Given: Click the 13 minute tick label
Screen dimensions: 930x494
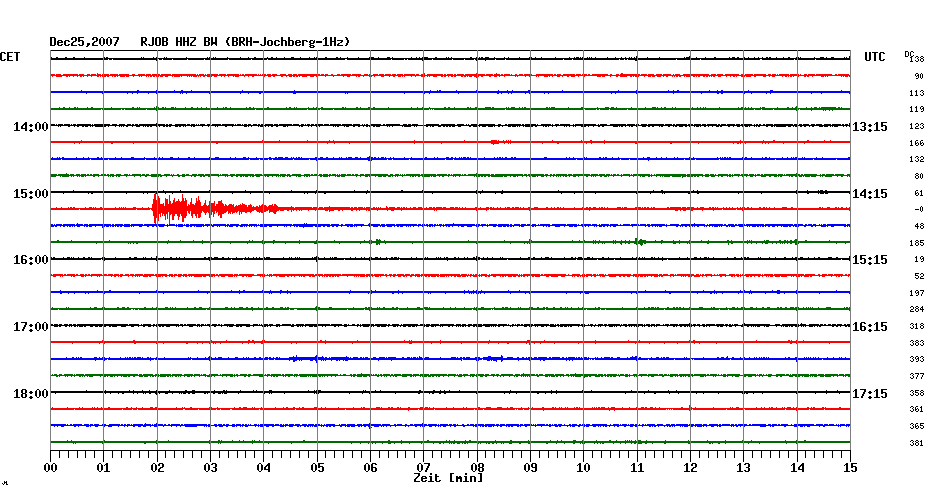Looking at the screenshot, I should click(744, 468).
